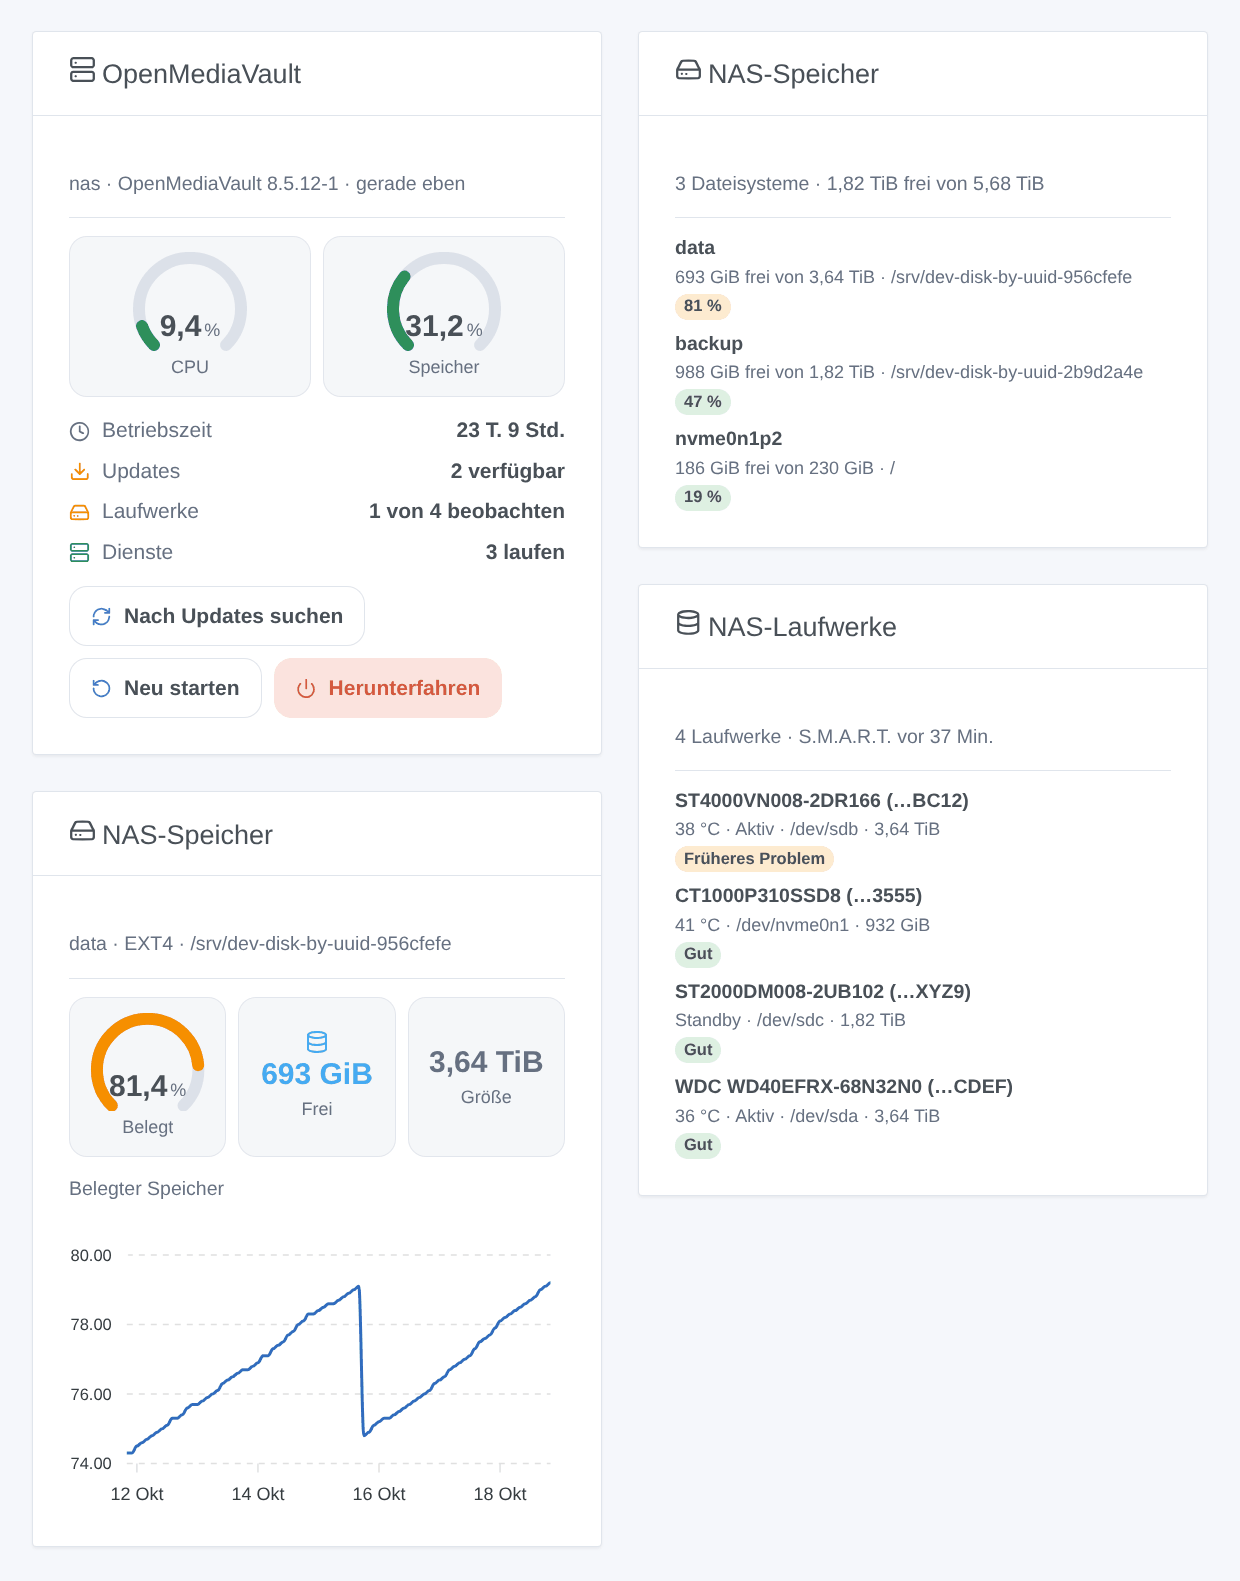1240x1581 pixels.
Task: Click the Betriebszeit label
Action: tap(157, 430)
